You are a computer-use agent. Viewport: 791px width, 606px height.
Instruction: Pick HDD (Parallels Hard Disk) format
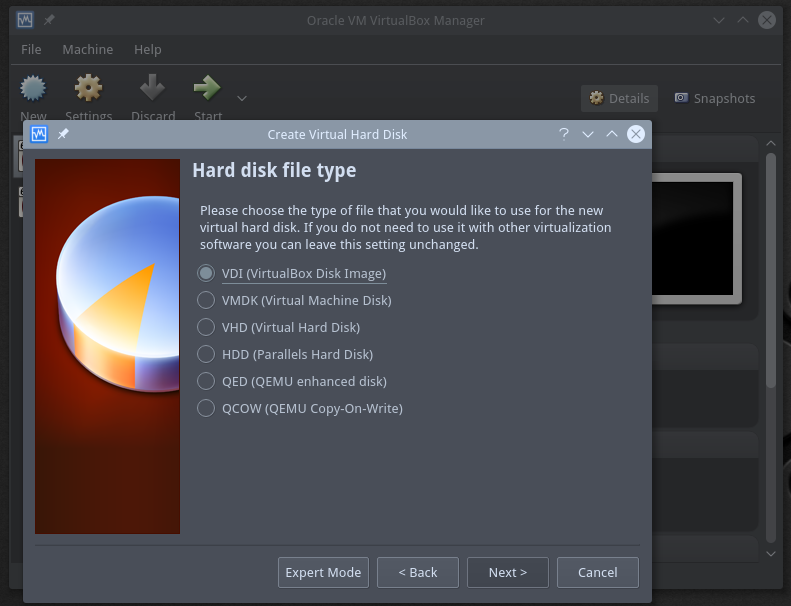pyautogui.click(x=285, y=354)
